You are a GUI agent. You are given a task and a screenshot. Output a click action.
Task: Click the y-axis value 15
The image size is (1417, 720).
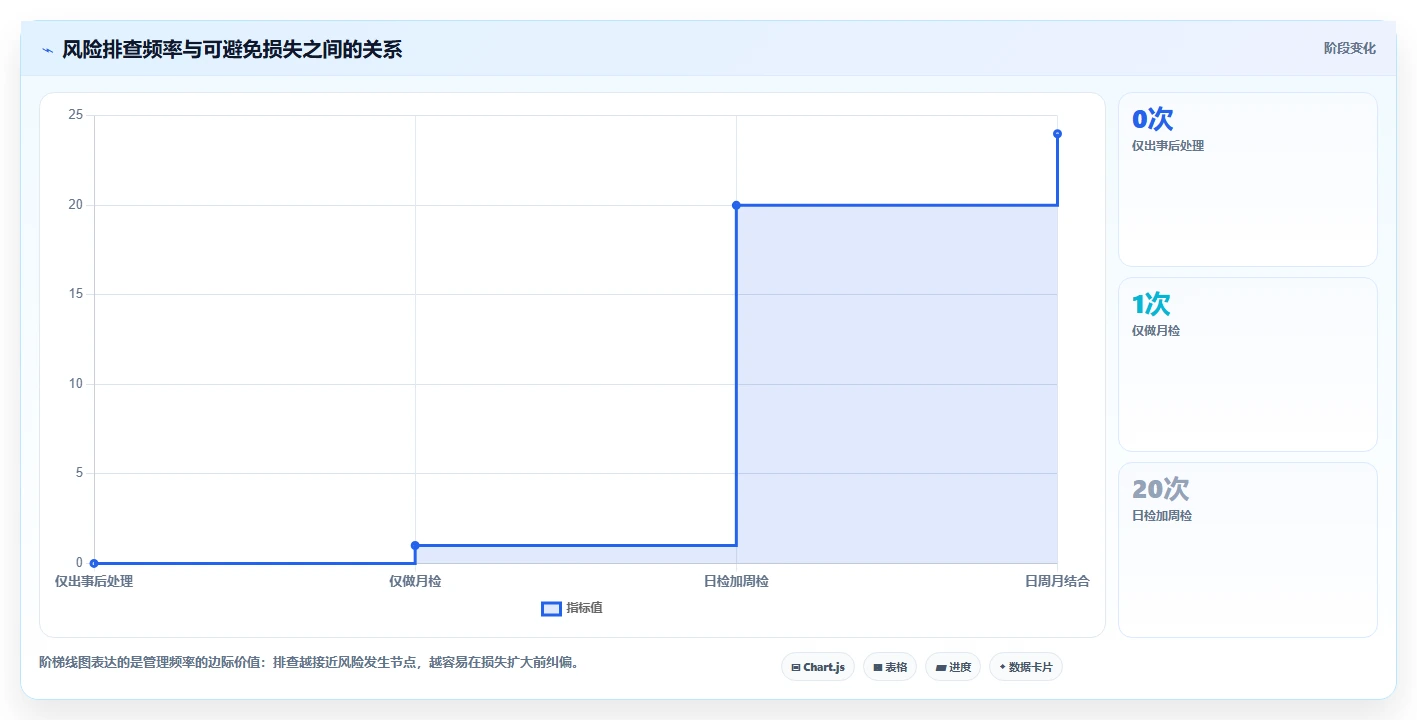tap(75, 294)
